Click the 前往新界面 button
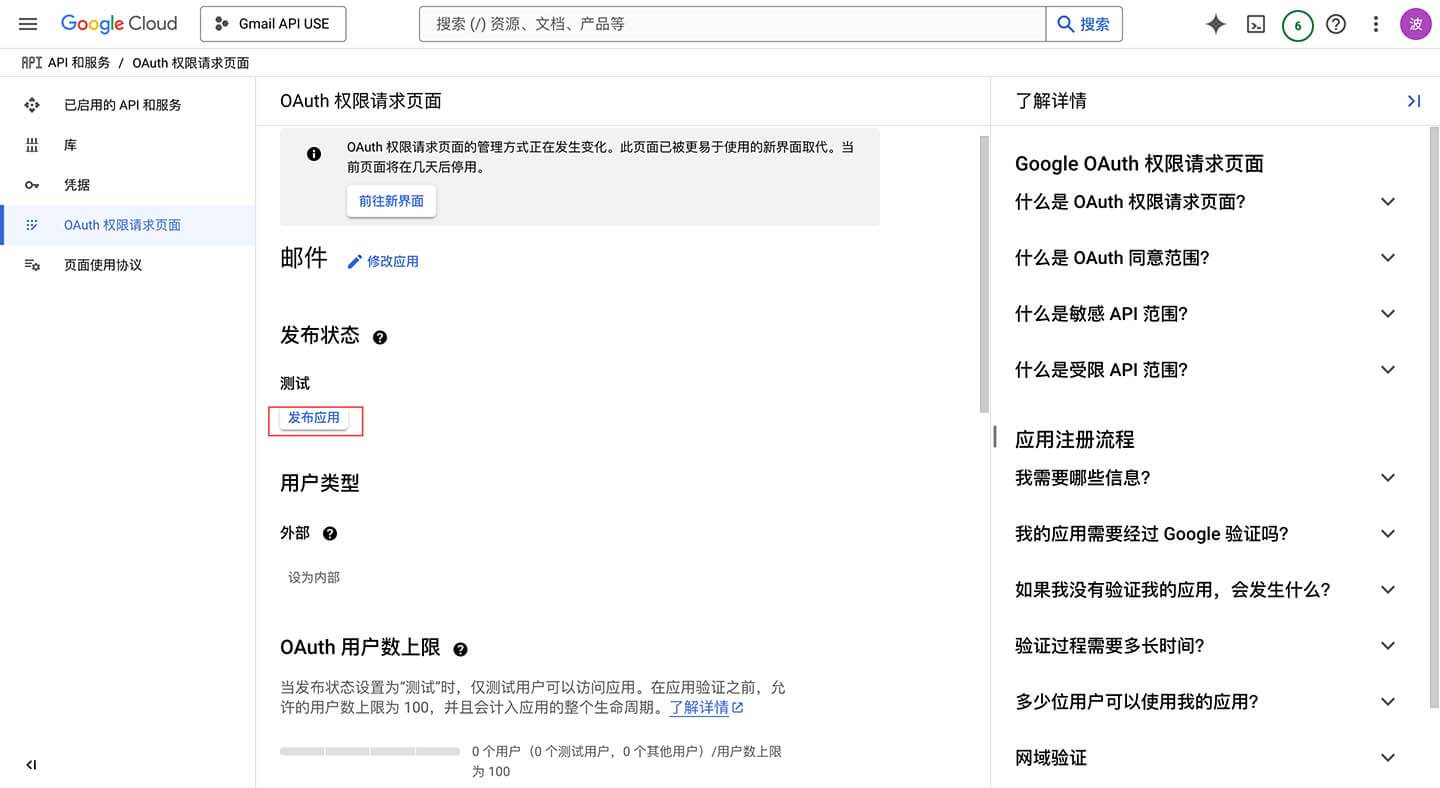 tap(391, 201)
